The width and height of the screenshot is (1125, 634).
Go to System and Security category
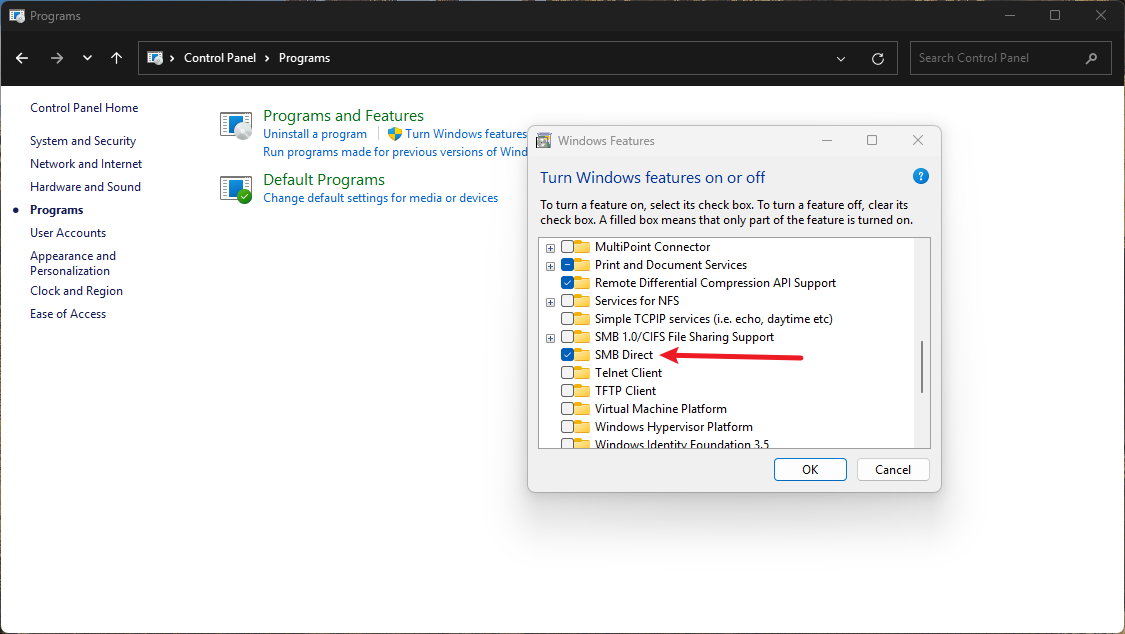83,141
